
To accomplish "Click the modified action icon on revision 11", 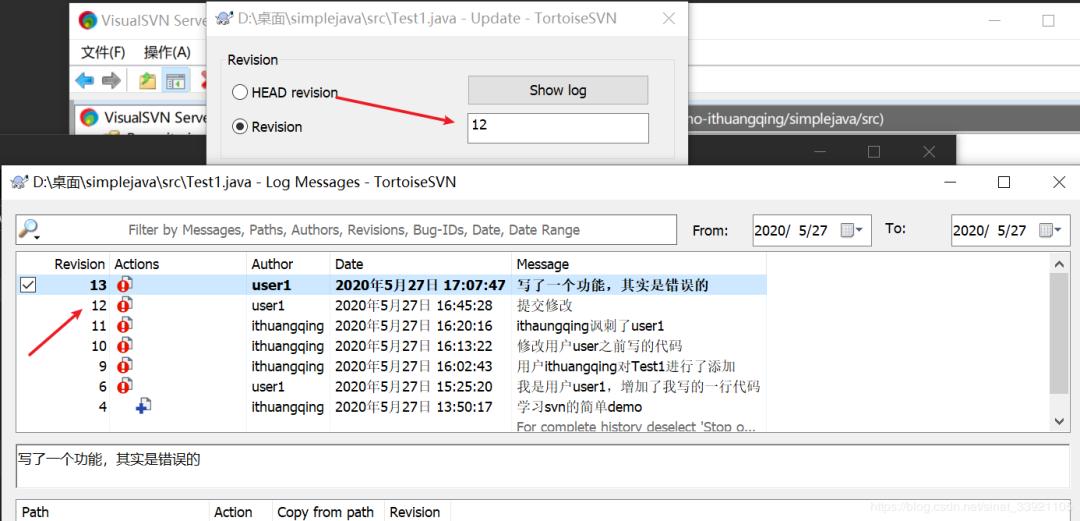I will click(x=125, y=325).
